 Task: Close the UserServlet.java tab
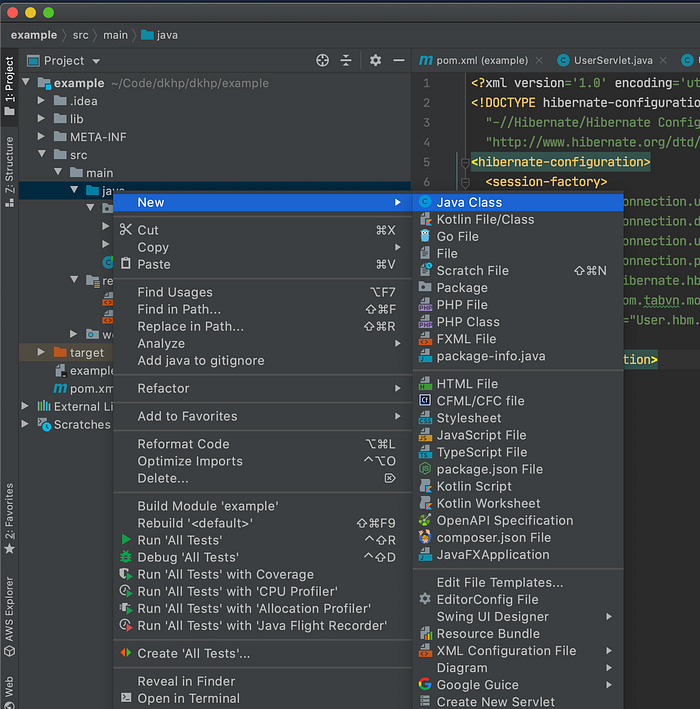tap(663, 60)
